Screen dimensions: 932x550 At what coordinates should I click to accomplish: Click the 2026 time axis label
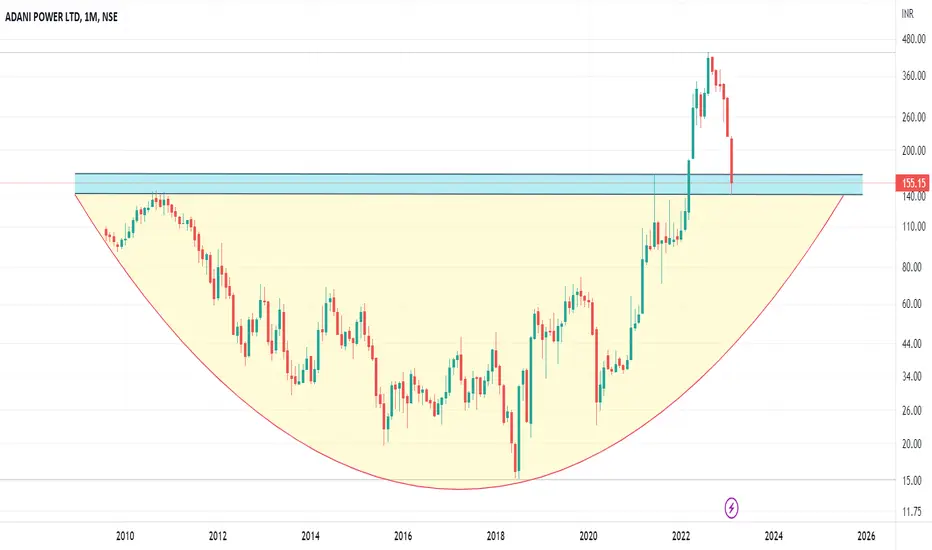867,536
